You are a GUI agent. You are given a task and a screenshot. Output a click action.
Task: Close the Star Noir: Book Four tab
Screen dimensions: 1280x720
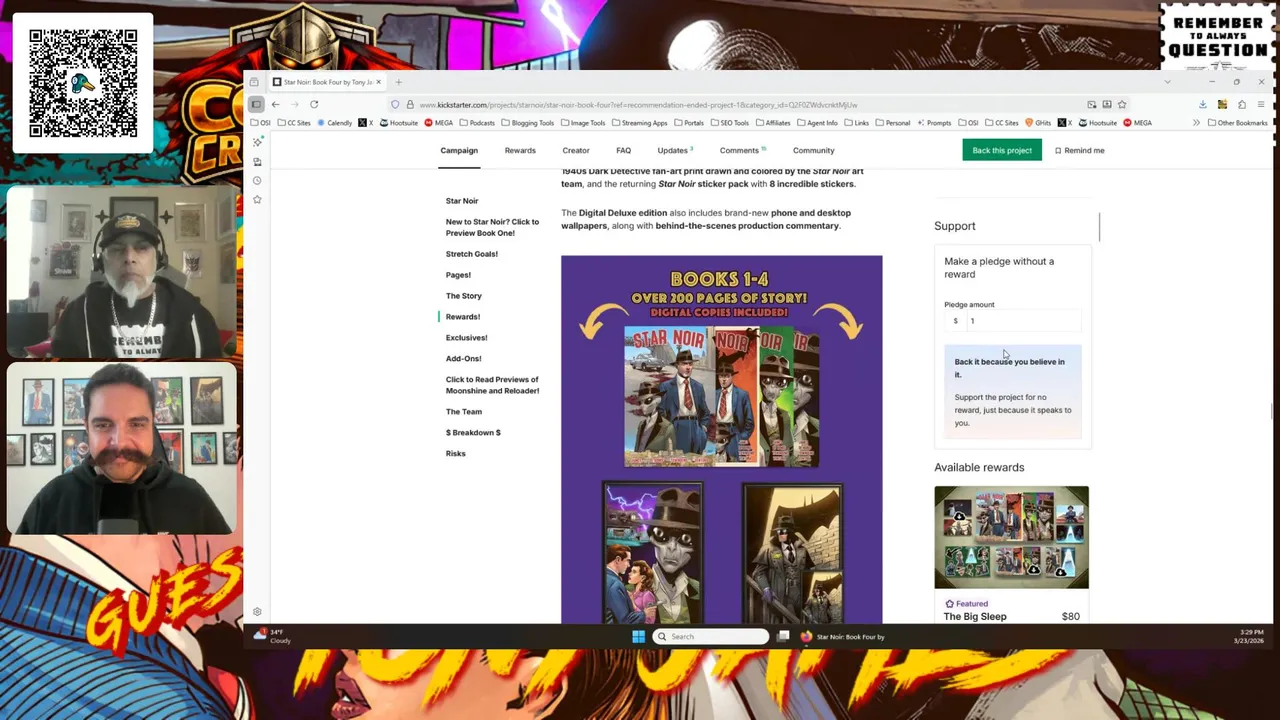click(378, 82)
